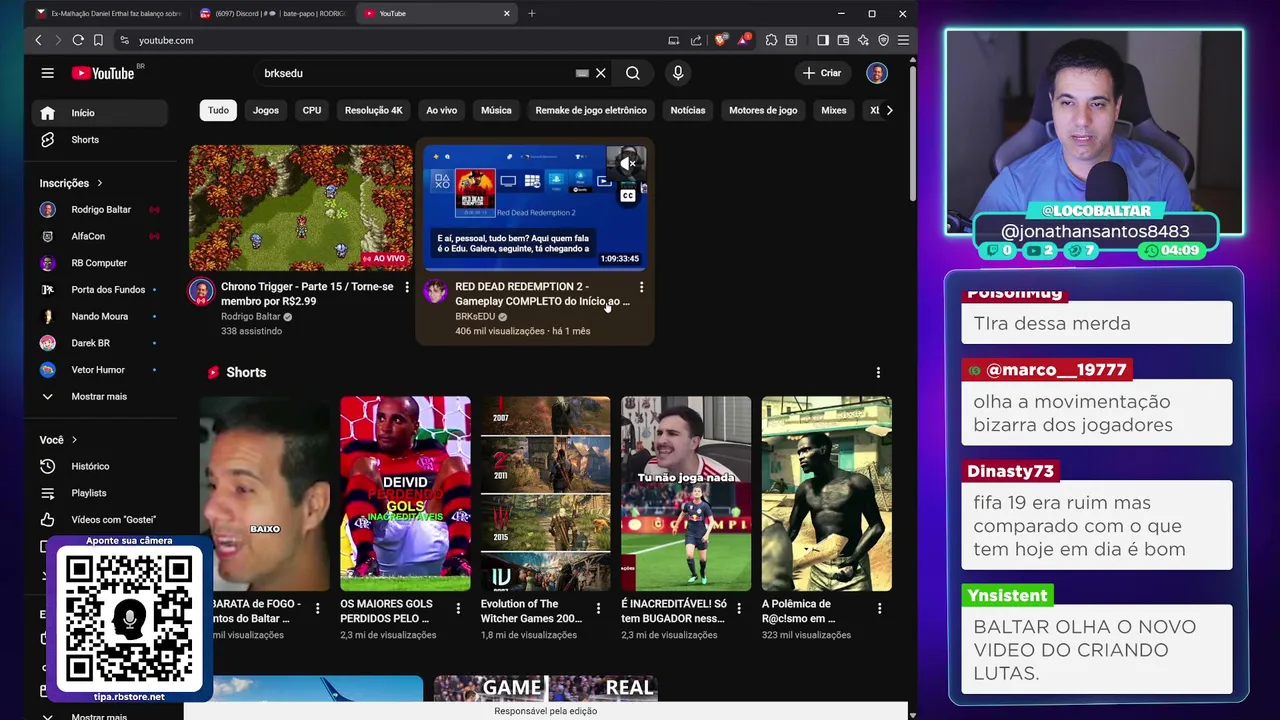Open the YouTube hamburger guide menu

[47, 73]
